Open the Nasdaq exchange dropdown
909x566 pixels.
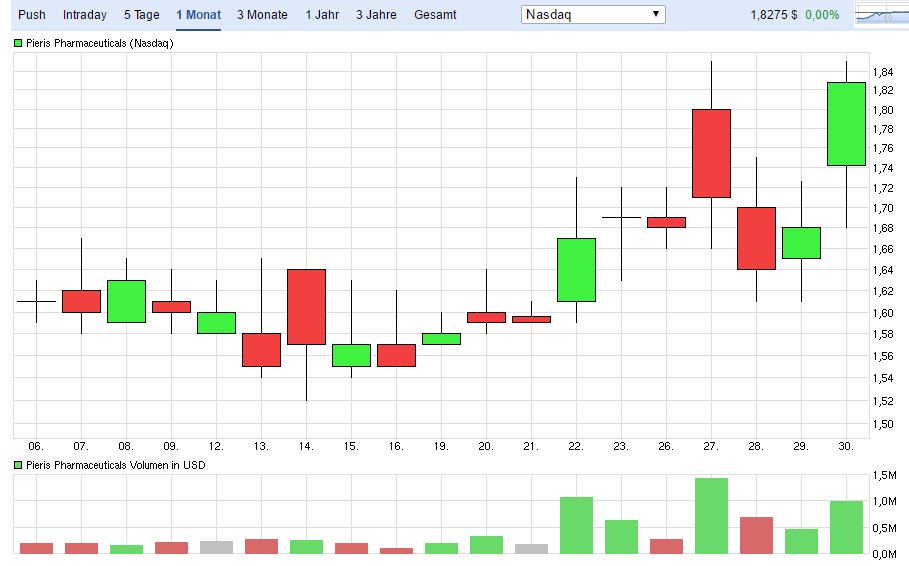(593, 15)
